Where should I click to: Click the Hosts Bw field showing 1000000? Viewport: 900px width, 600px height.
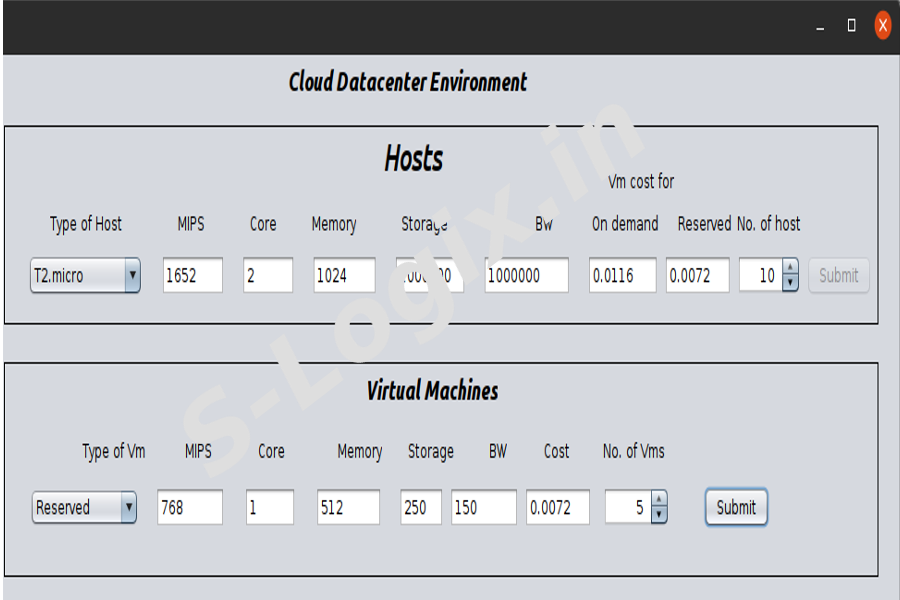coord(526,276)
